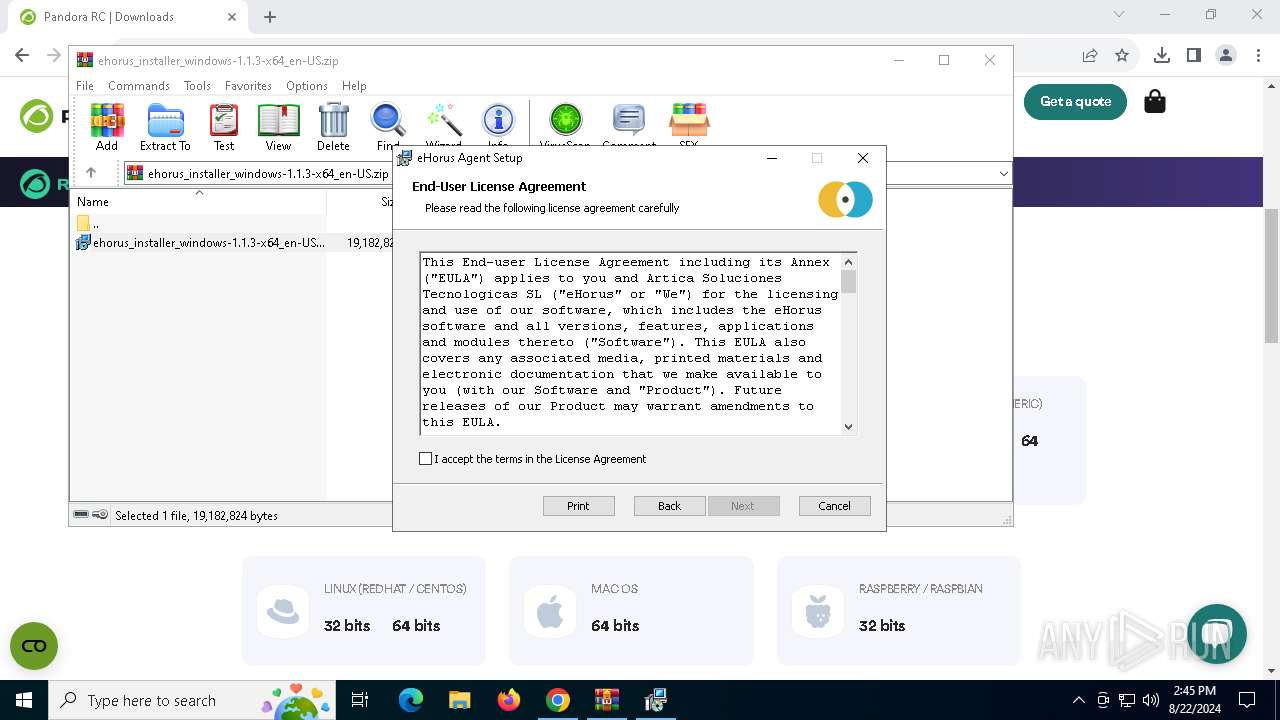Open the View tool in WinRAR
Image resolution: width=1280 pixels, height=720 pixels.
click(278, 127)
